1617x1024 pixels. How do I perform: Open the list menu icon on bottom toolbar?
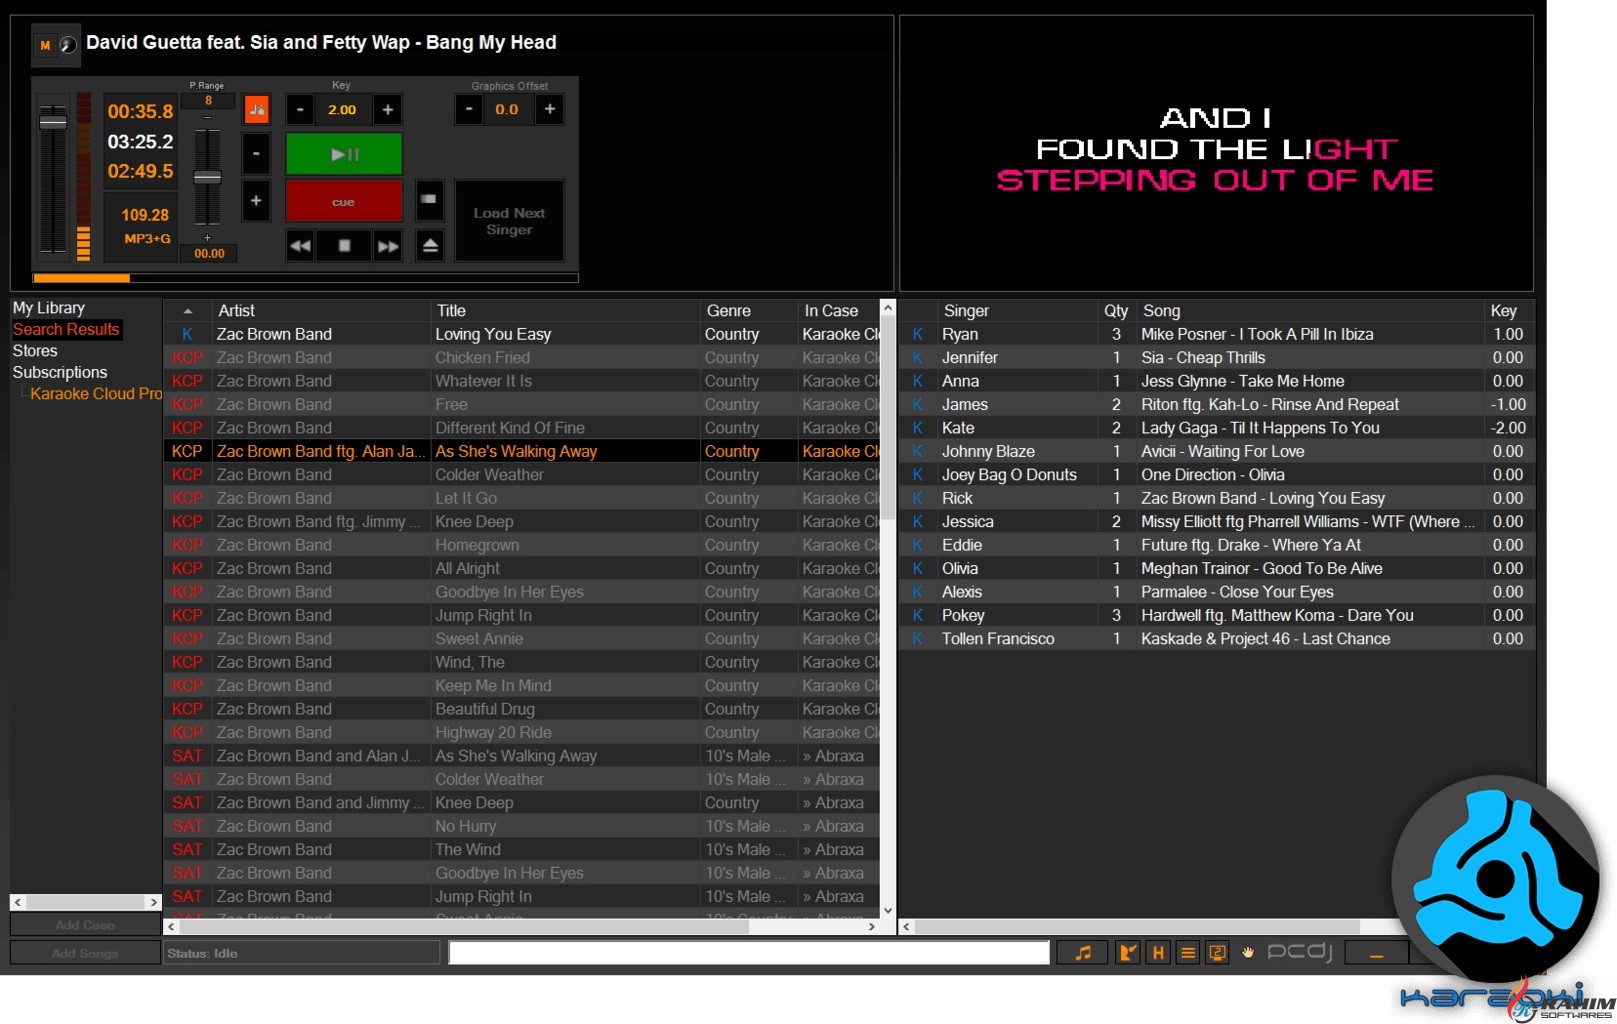1187,952
